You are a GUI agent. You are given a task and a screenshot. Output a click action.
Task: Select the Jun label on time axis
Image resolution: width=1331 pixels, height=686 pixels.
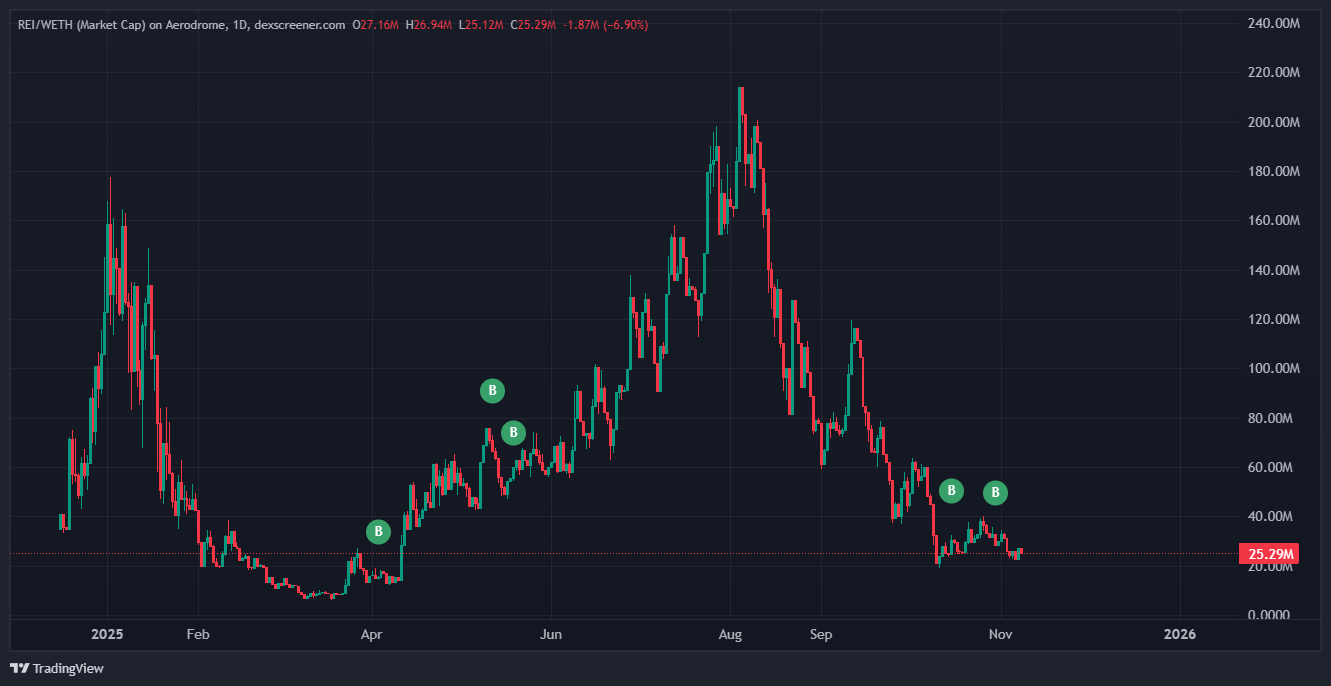(x=550, y=634)
